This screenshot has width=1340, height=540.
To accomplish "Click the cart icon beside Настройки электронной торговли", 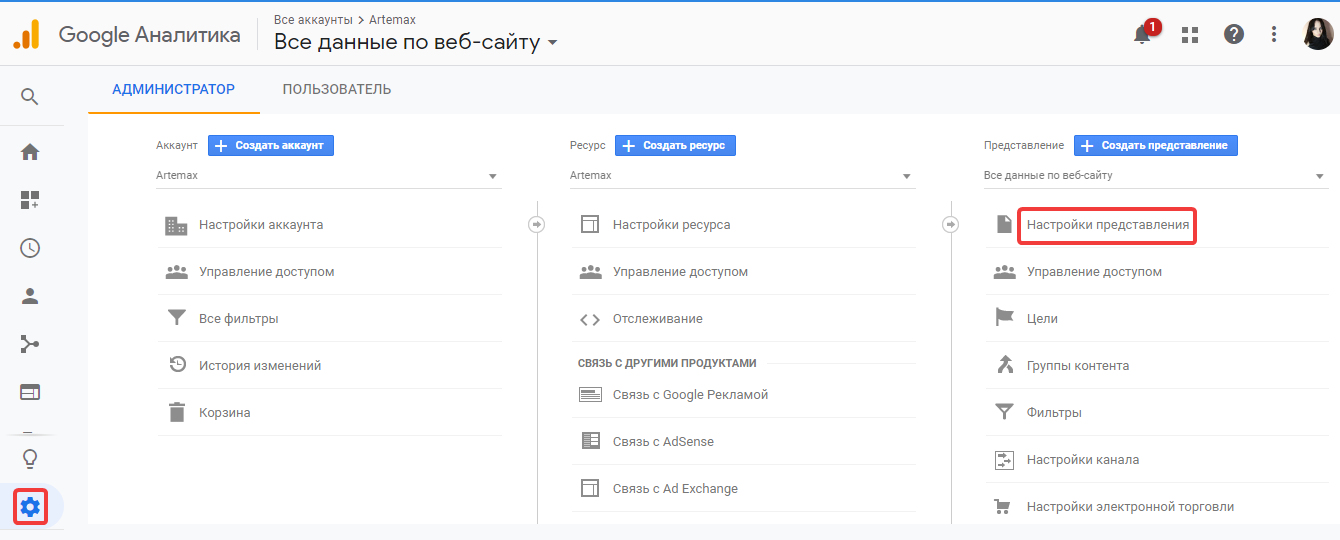I will coord(1004,507).
